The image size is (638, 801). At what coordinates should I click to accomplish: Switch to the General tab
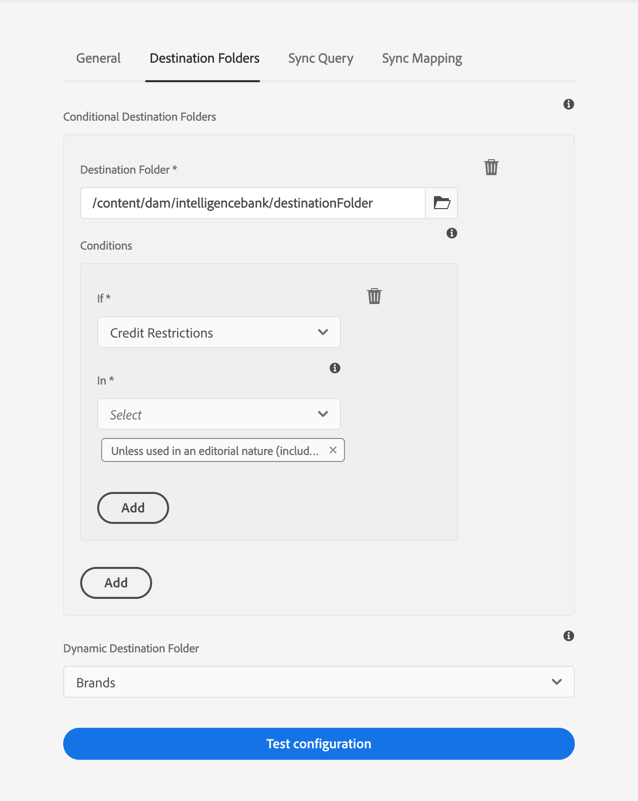[98, 58]
